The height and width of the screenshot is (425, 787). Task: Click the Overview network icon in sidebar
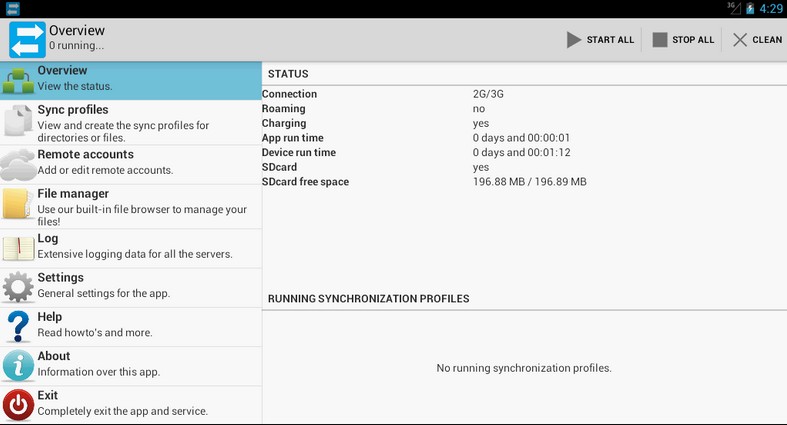coord(18,80)
